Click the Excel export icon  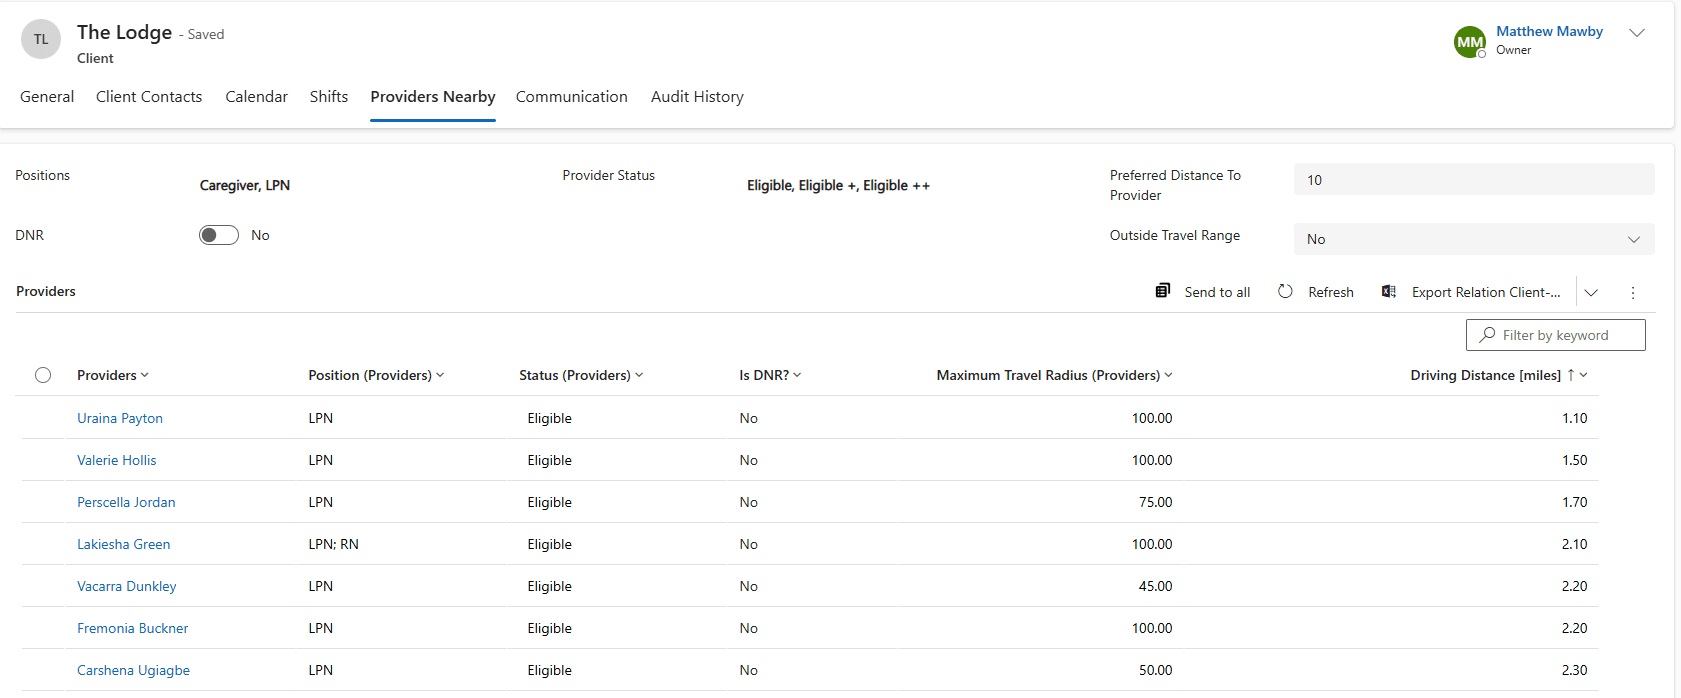pyautogui.click(x=1389, y=291)
